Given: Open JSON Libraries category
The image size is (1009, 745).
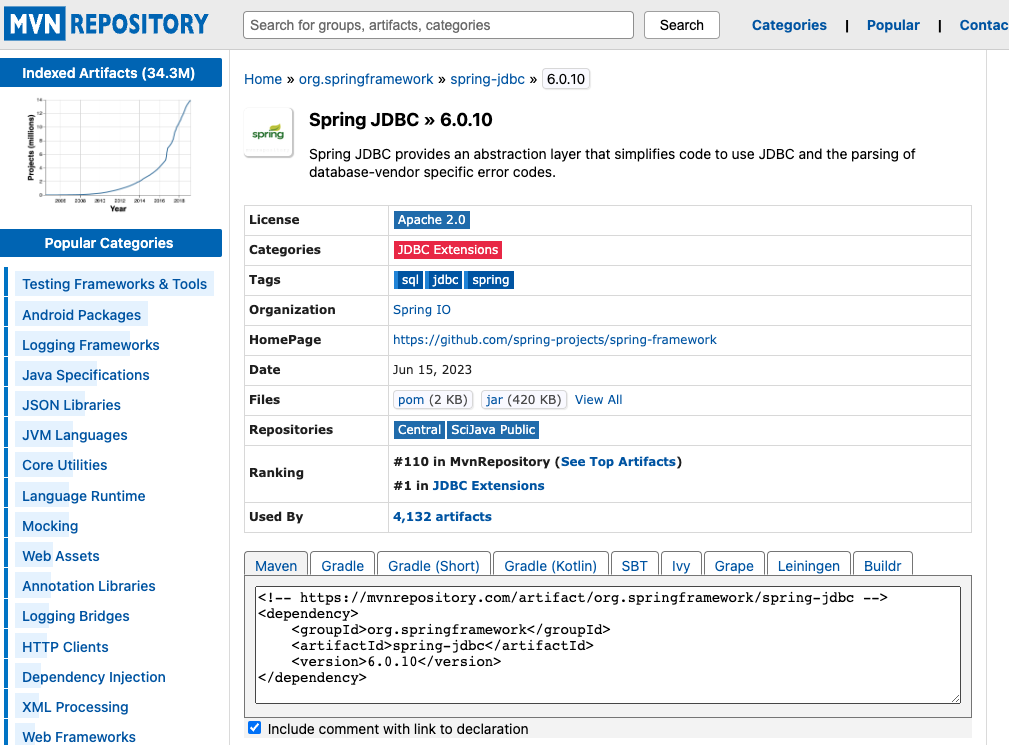Looking at the screenshot, I should click(x=71, y=405).
